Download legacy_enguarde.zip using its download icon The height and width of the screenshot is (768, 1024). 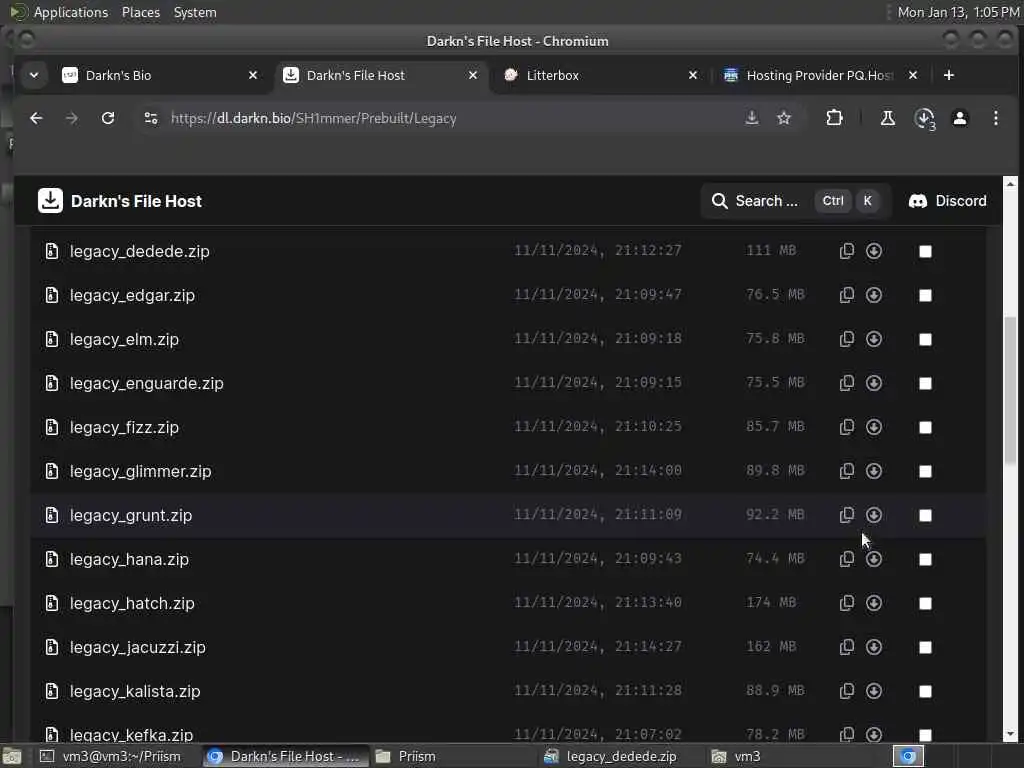tap(874, 383)
